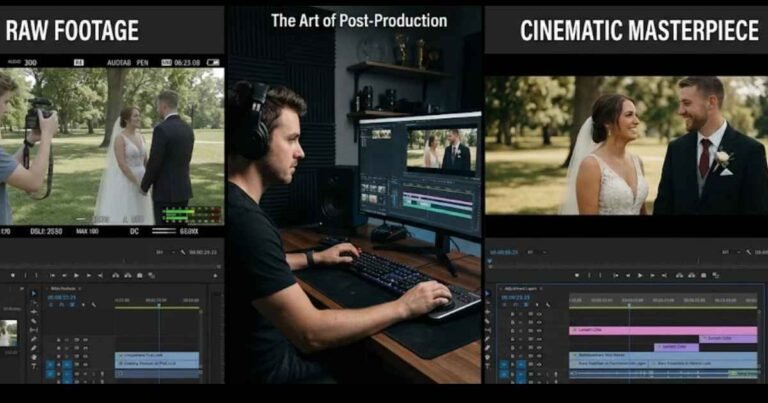This screenshot has width=768, height=403.
Task: Click Mark In in the Cinematic Masterpiece monitor
Action: 589,276
